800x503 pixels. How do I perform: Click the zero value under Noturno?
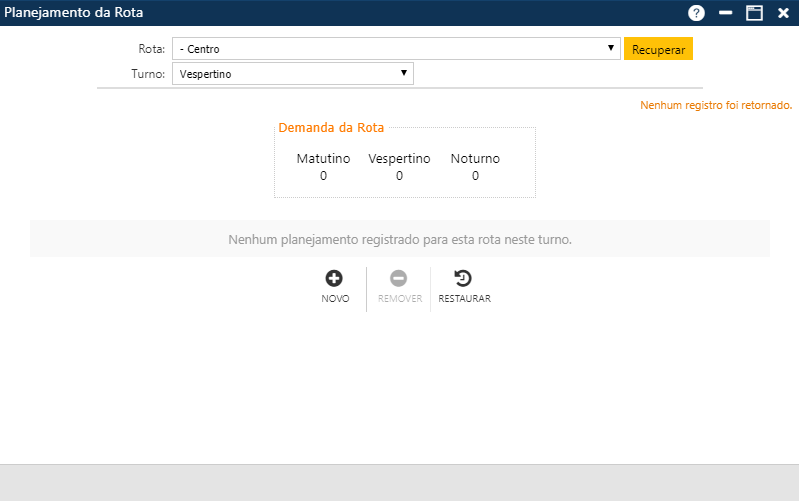pos(475,176)
